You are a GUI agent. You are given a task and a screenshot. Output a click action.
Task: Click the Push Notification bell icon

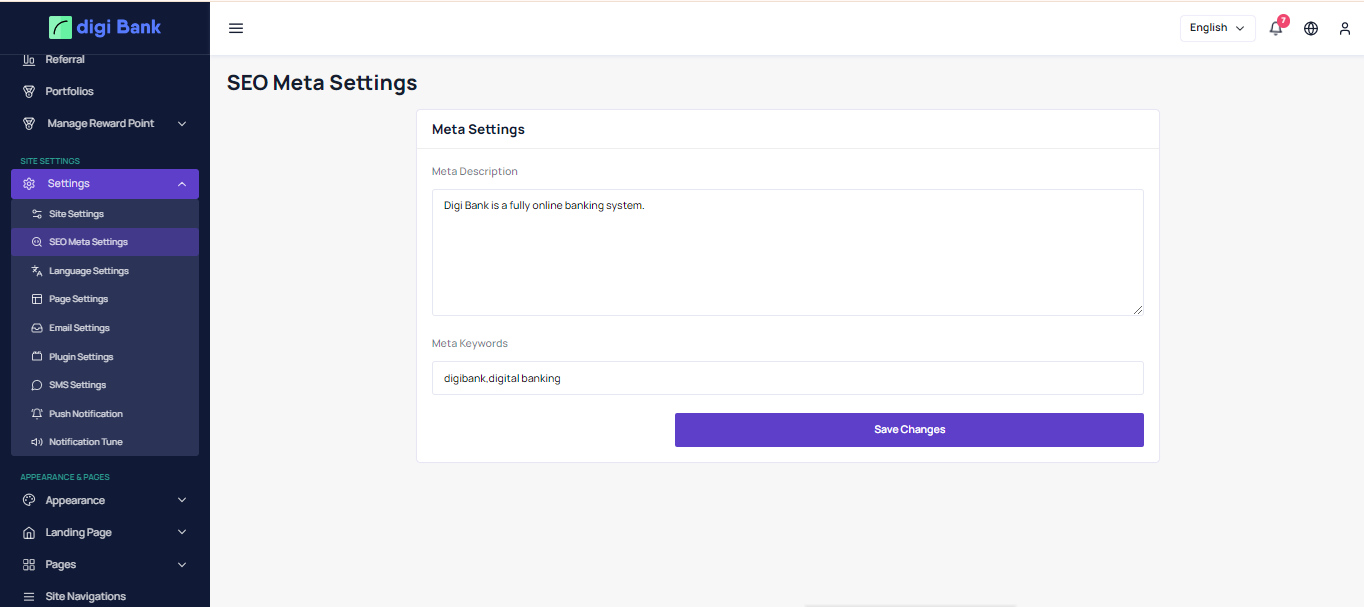[x=37, y=413]
